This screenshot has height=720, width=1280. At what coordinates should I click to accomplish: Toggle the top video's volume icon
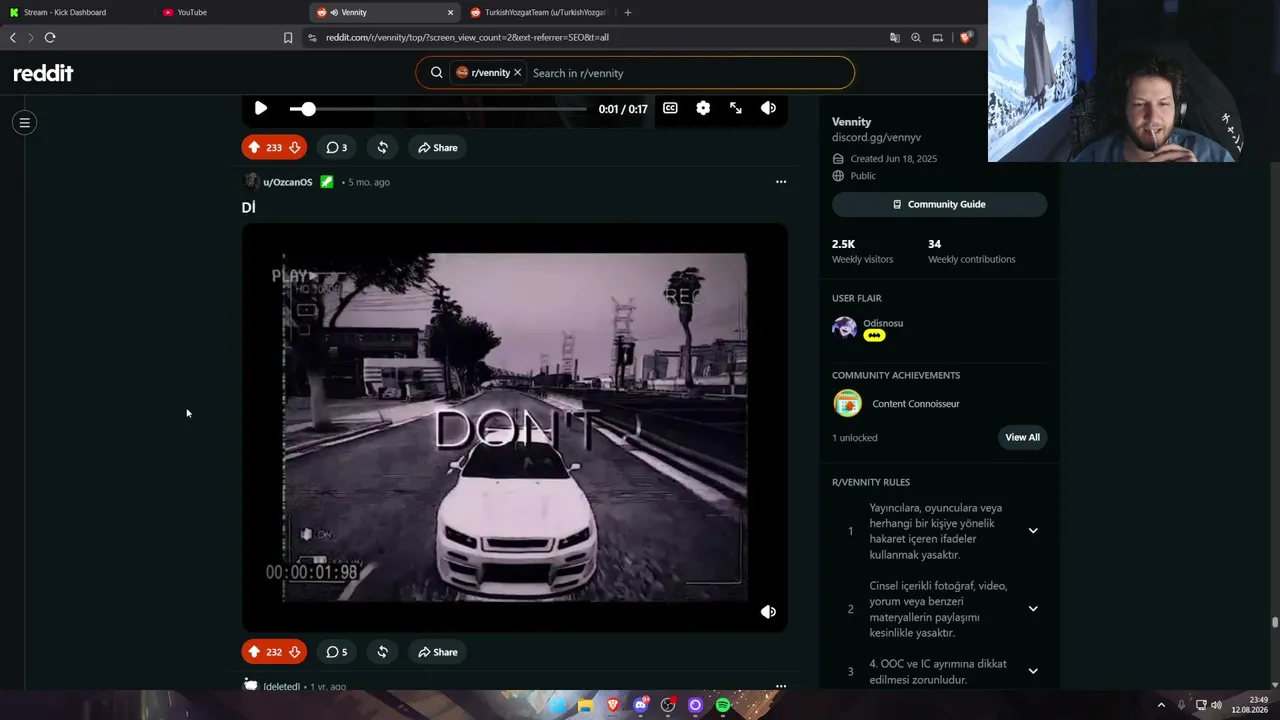pyautogui.click(x=768, y=108)
